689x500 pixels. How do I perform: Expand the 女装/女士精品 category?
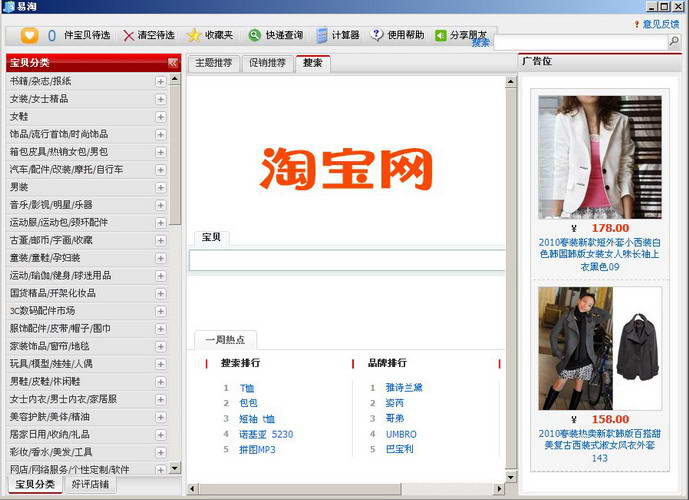[x=160, y=99]
